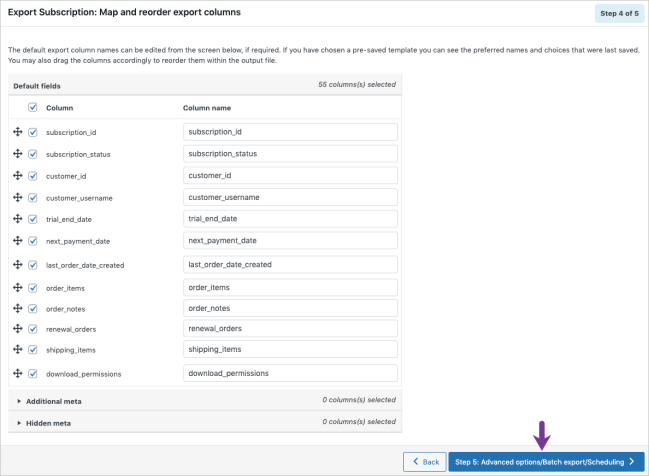Click the drag handle for customer_id row

click(18, 176)
